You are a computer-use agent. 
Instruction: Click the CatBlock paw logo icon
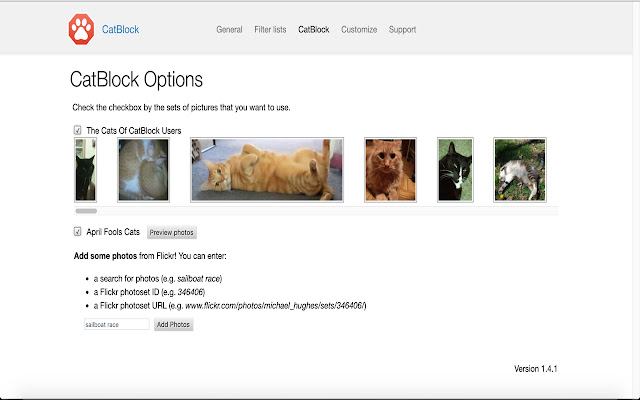(x=82, y=29)
